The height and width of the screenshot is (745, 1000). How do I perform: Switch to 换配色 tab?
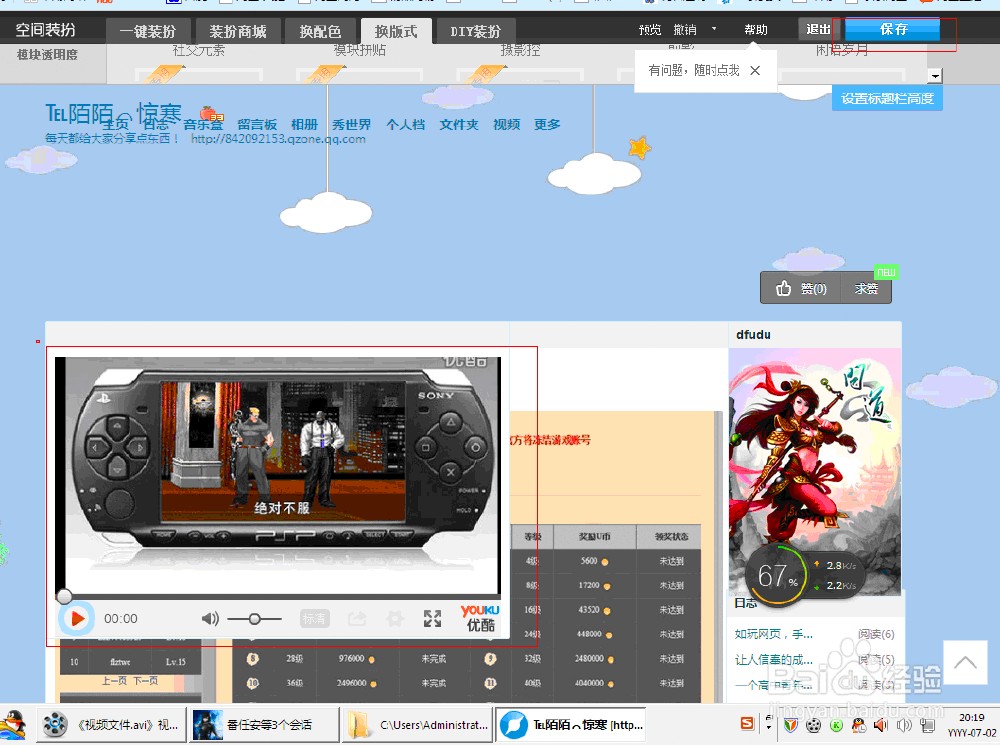pyautogui.click(x=320, y=31)
